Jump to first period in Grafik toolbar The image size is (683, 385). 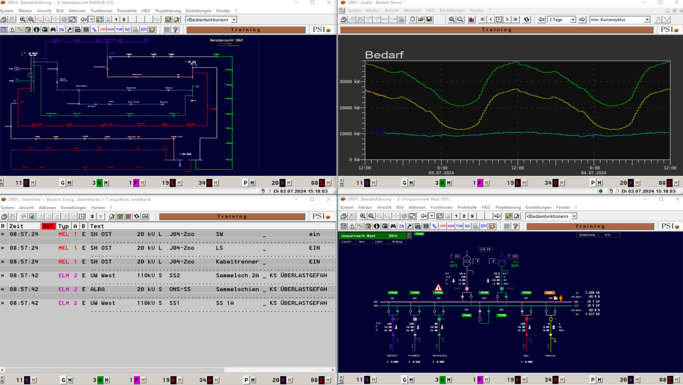tap(483, 19)
